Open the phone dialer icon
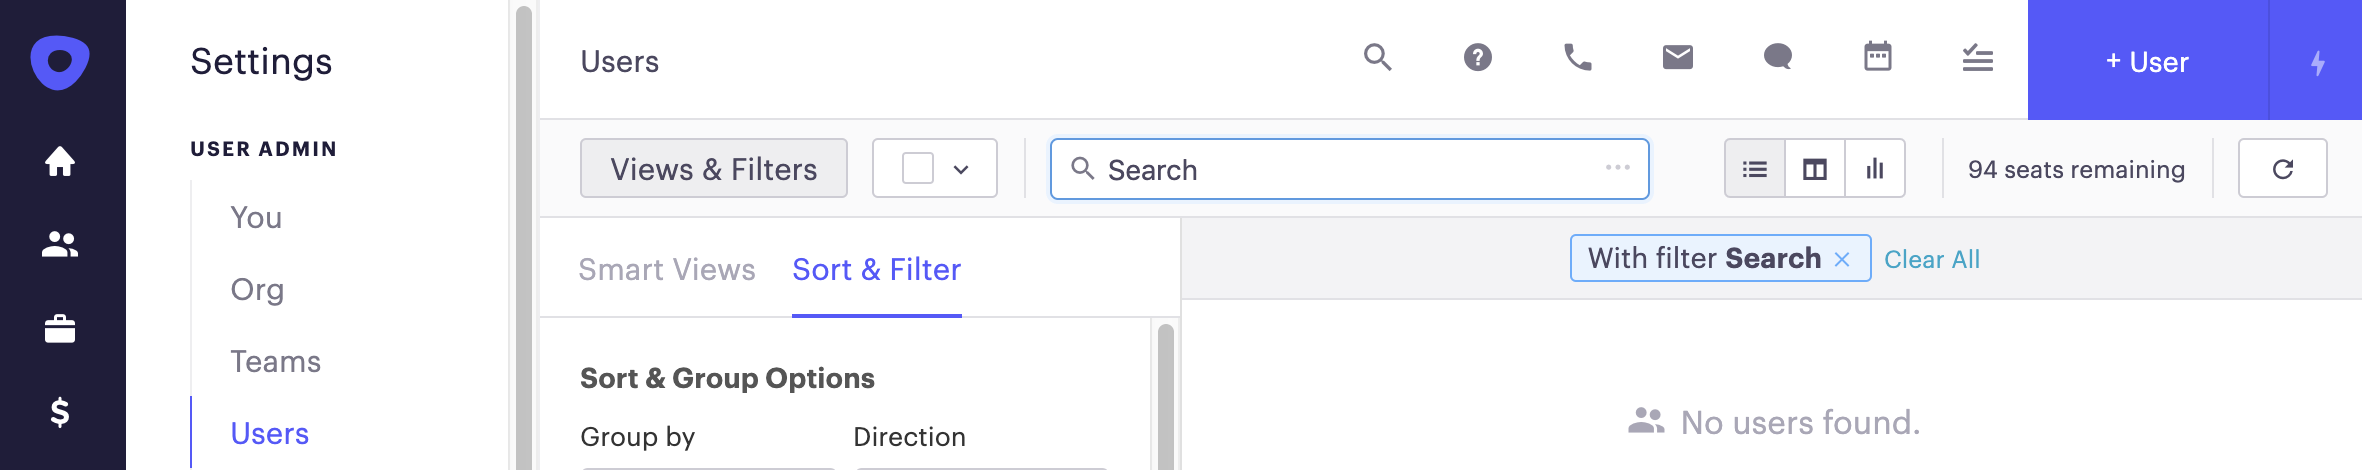This screenshot has width=2362, height=470. [x=1577, y=58]
